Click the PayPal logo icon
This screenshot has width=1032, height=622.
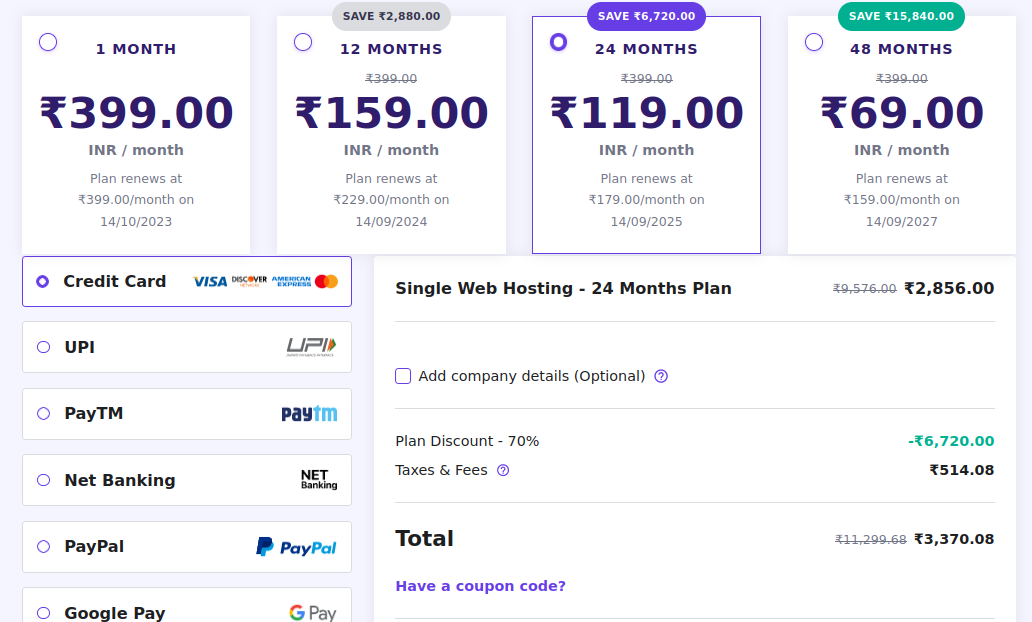(x=296, y=547)
